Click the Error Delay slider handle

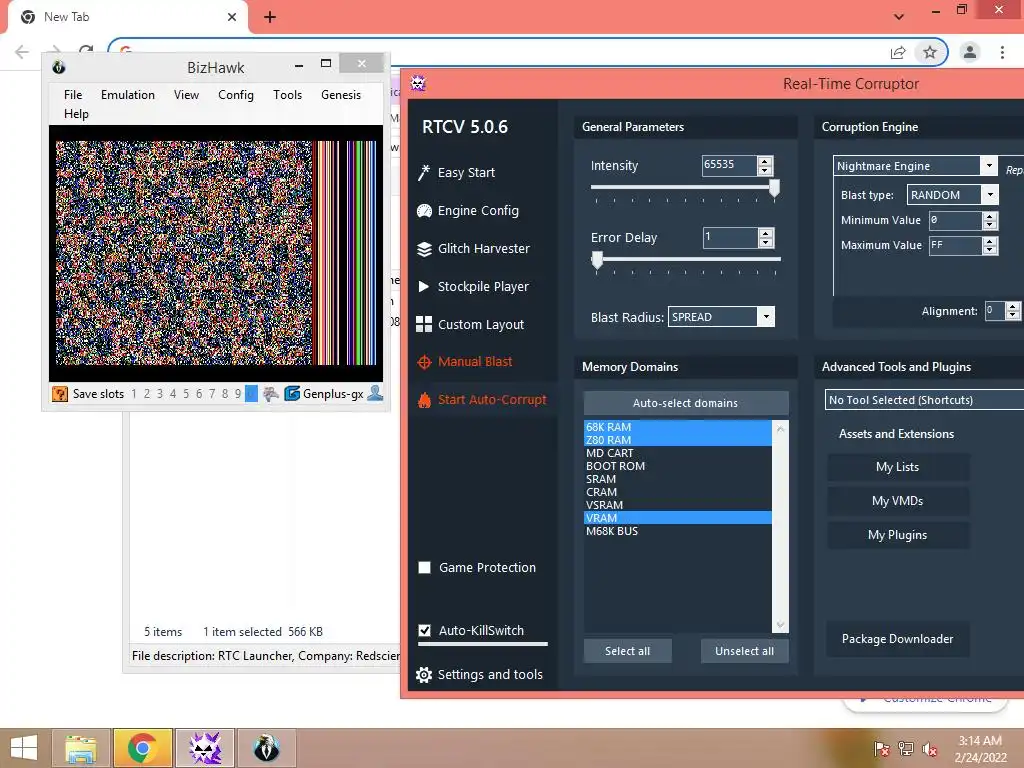tap(597, 260)
